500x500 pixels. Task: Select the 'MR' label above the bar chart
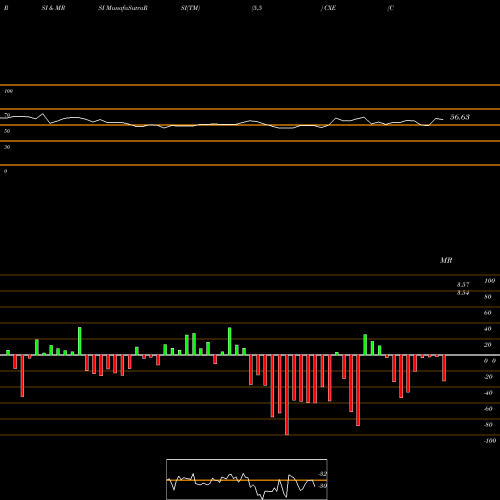coord(446,260)
